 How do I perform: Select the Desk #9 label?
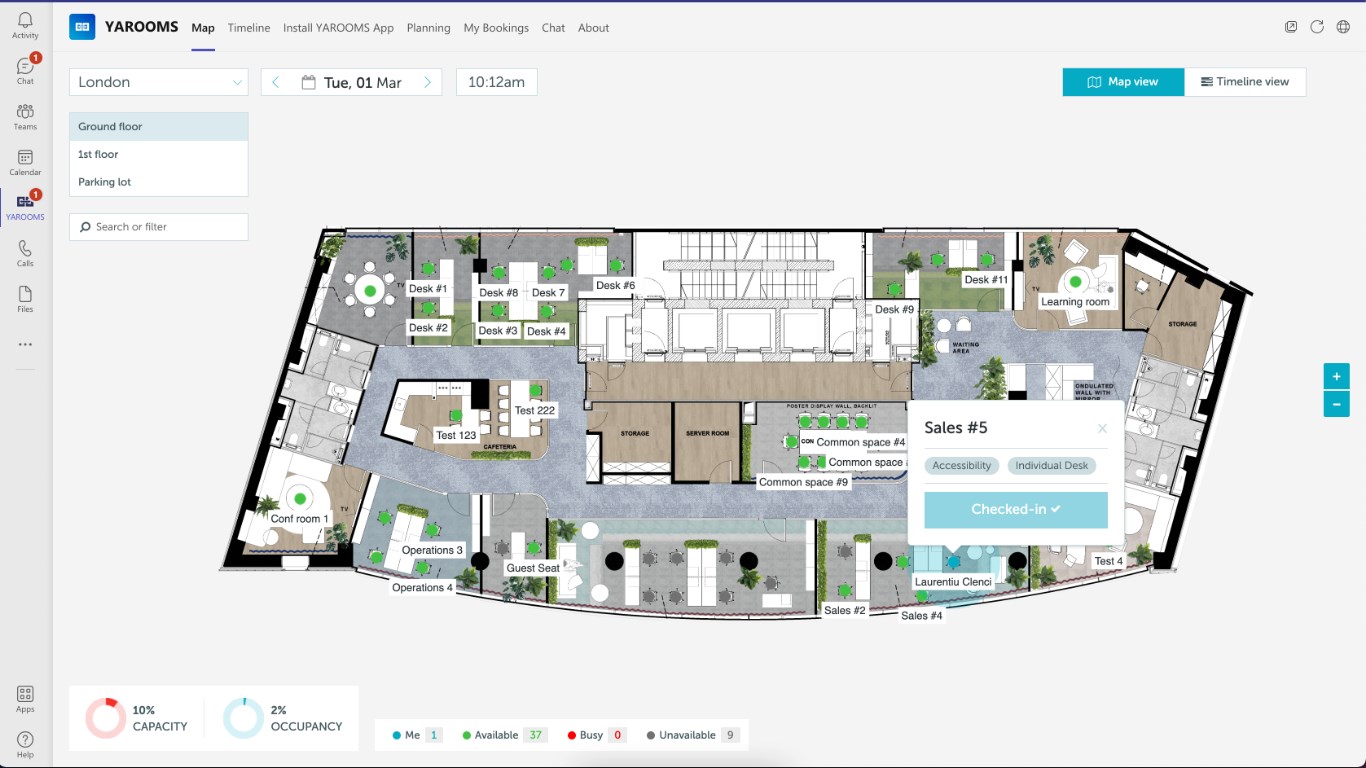894,309
